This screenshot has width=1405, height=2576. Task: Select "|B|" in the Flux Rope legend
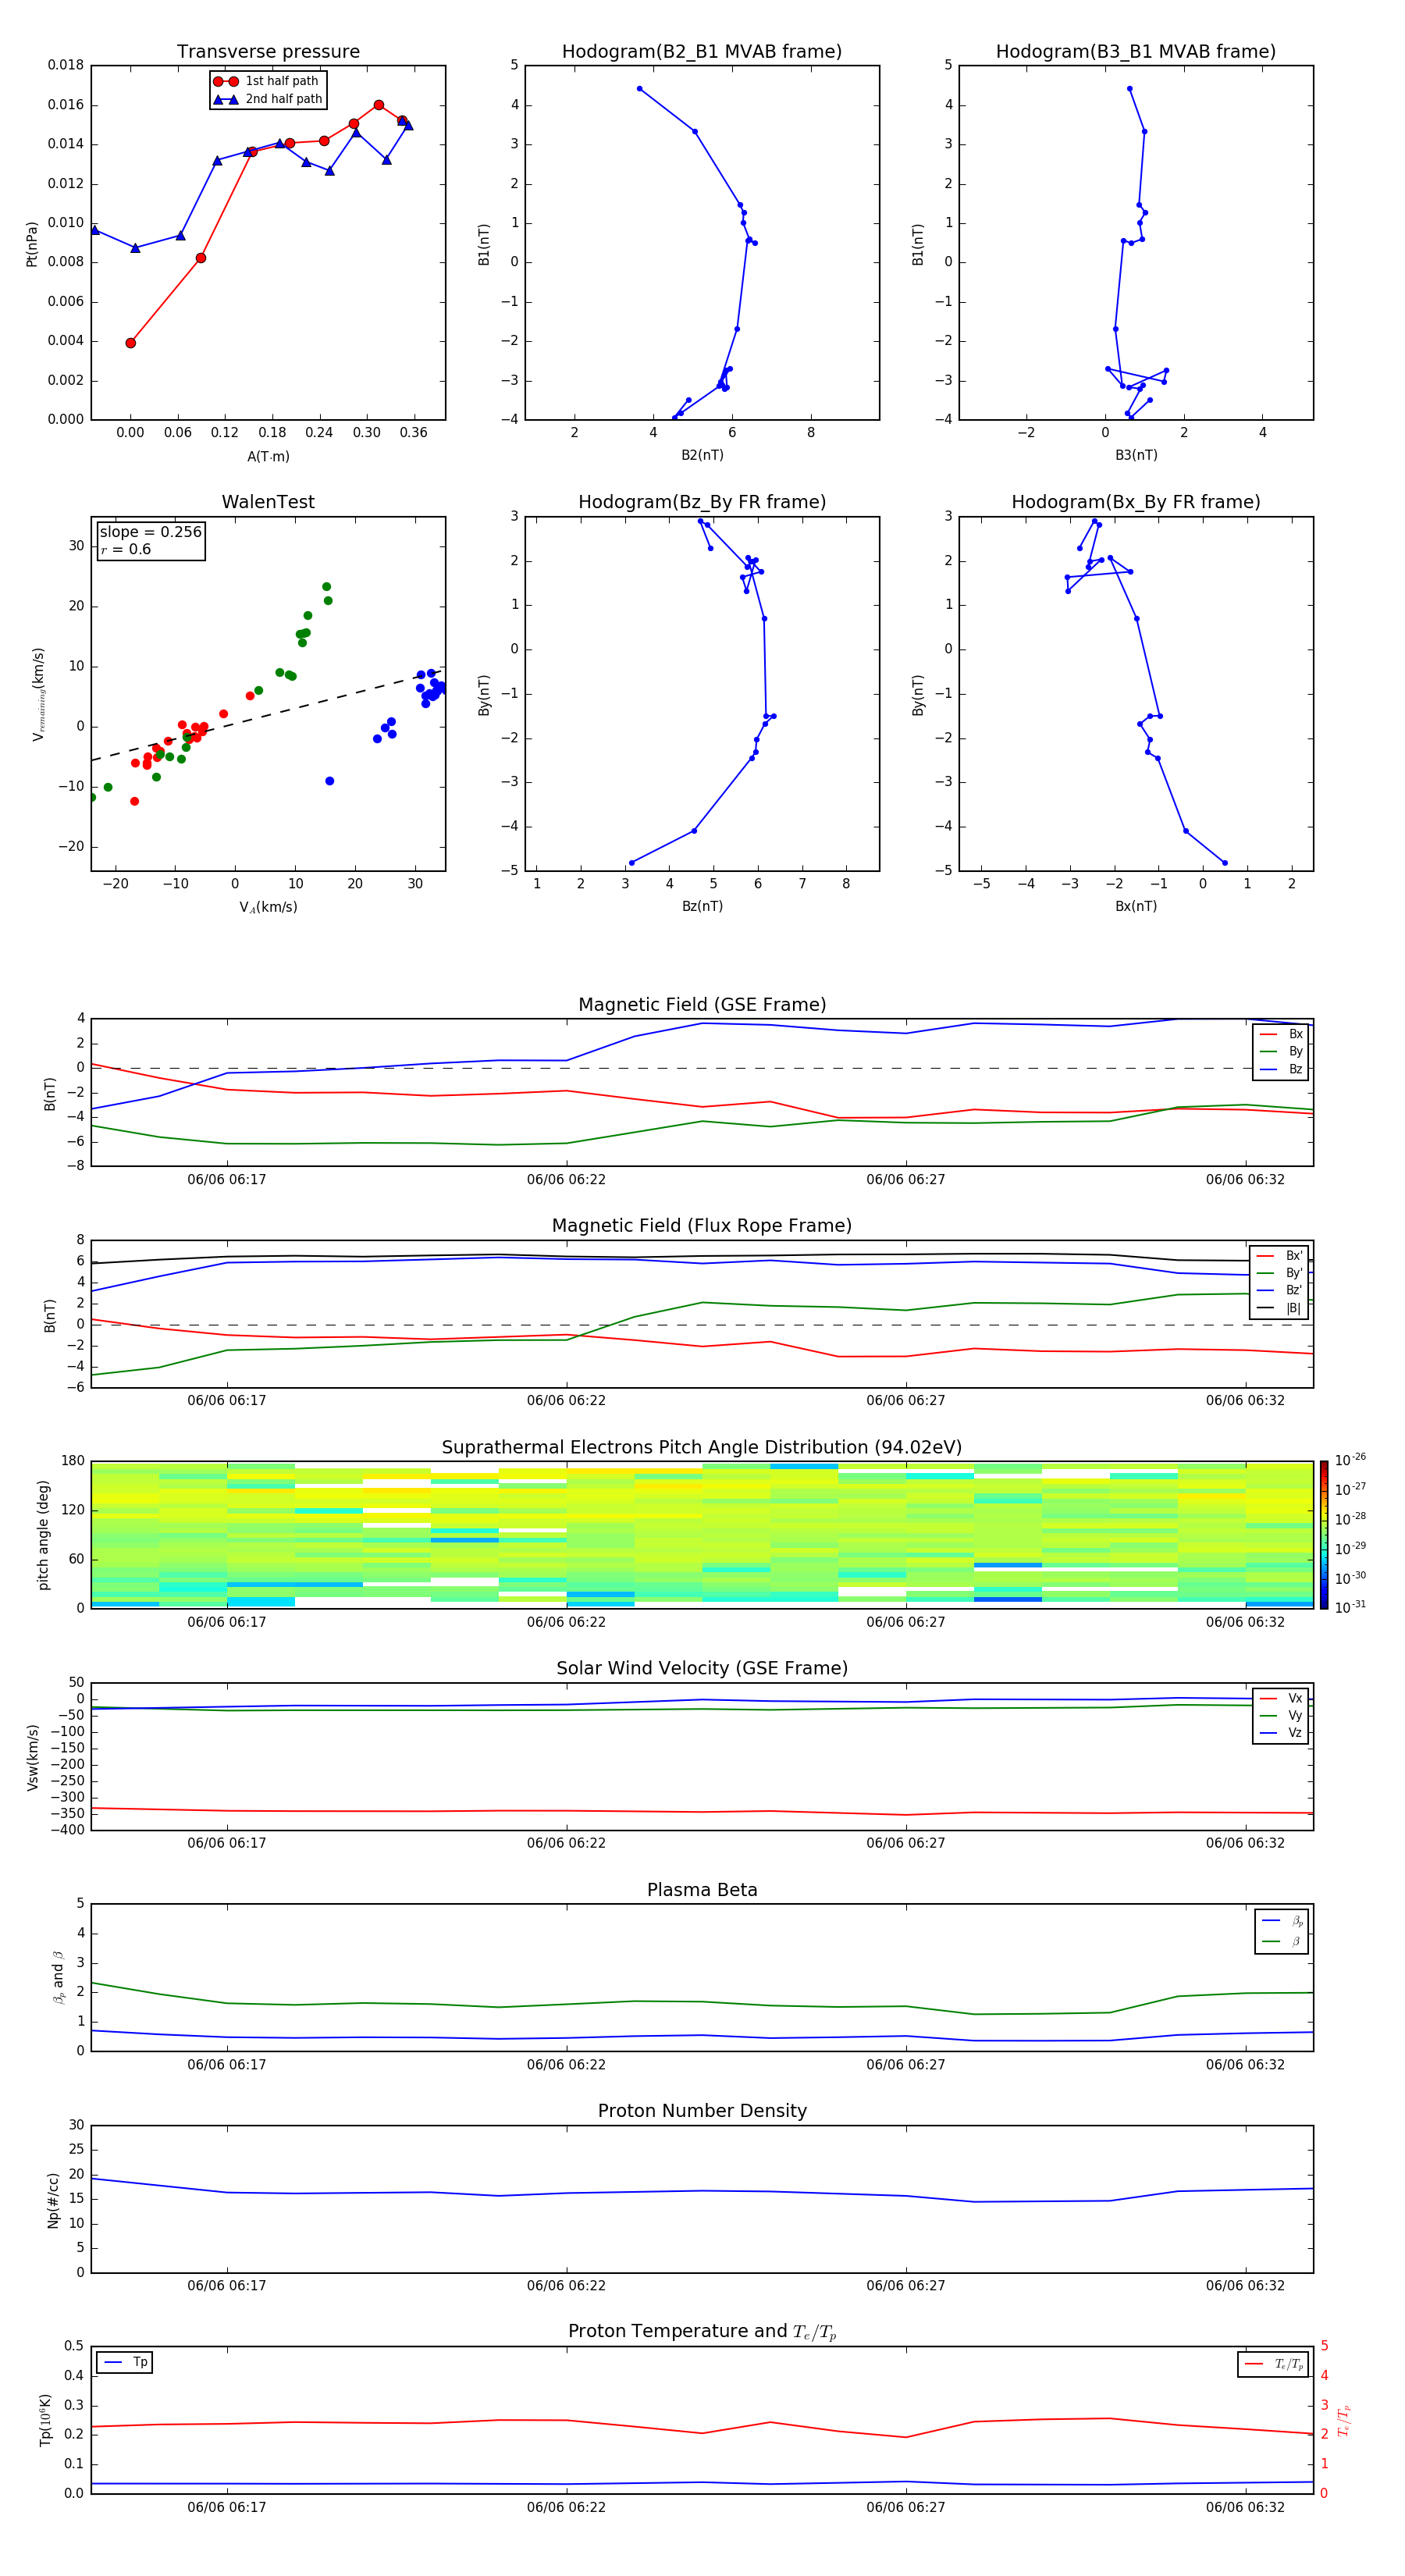(1279, 1308)
